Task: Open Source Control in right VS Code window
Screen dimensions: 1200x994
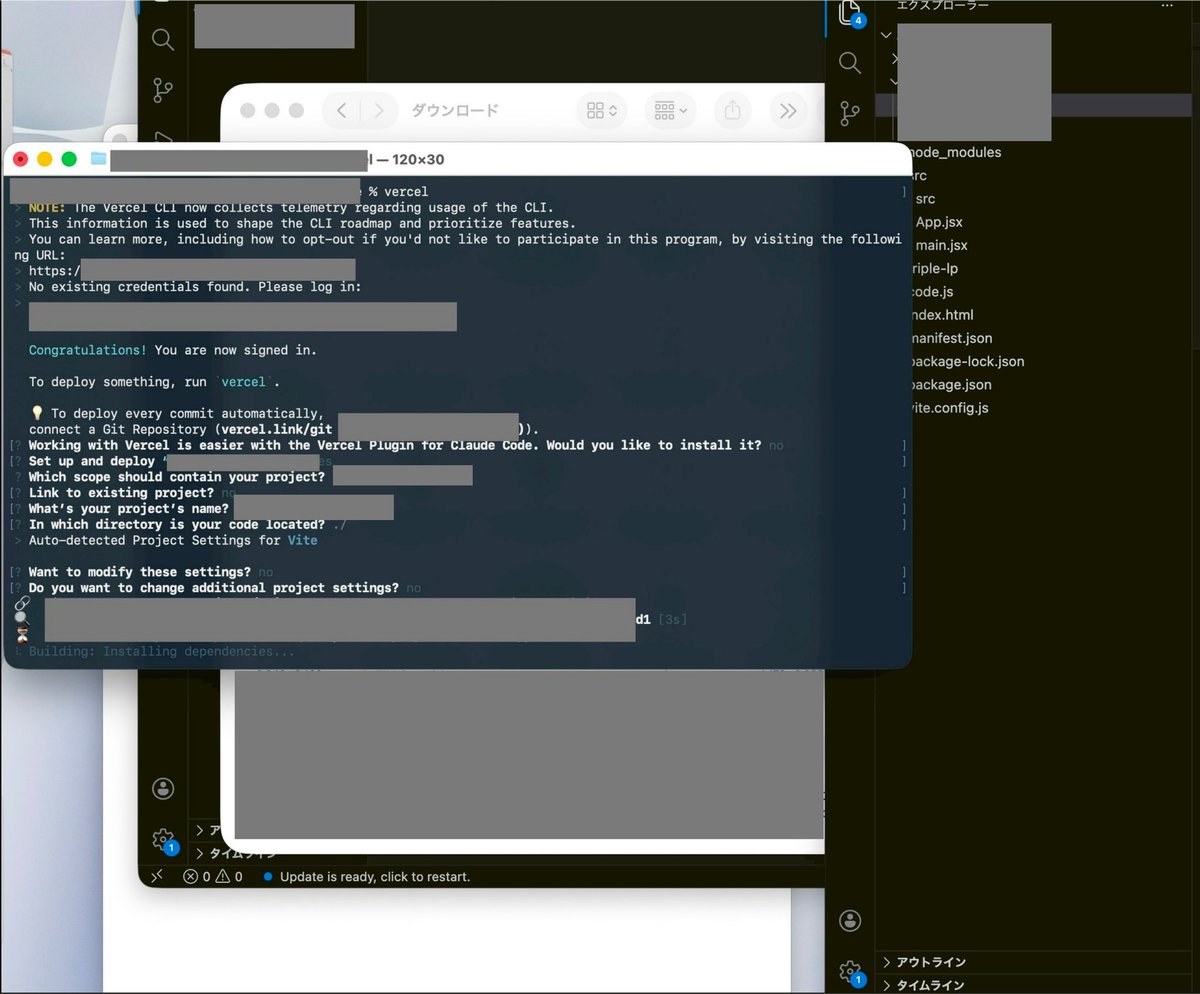Action: tap(850, 113)
